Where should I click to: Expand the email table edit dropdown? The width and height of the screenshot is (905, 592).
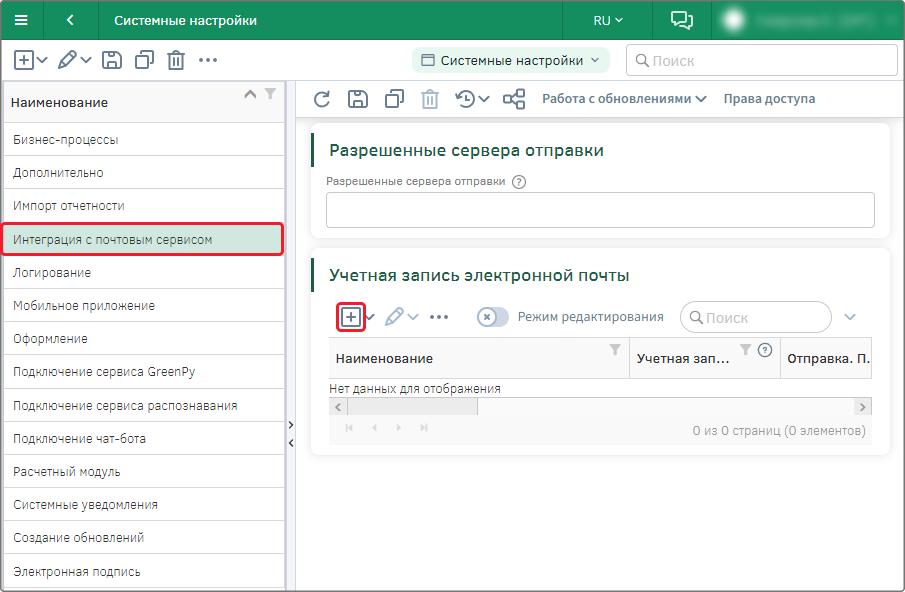click(x=413, y=317)
